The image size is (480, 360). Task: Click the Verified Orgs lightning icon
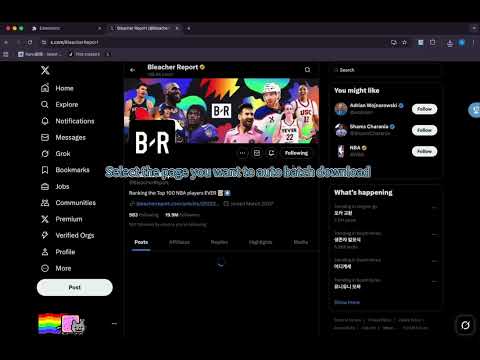click(x=45, y=235)
